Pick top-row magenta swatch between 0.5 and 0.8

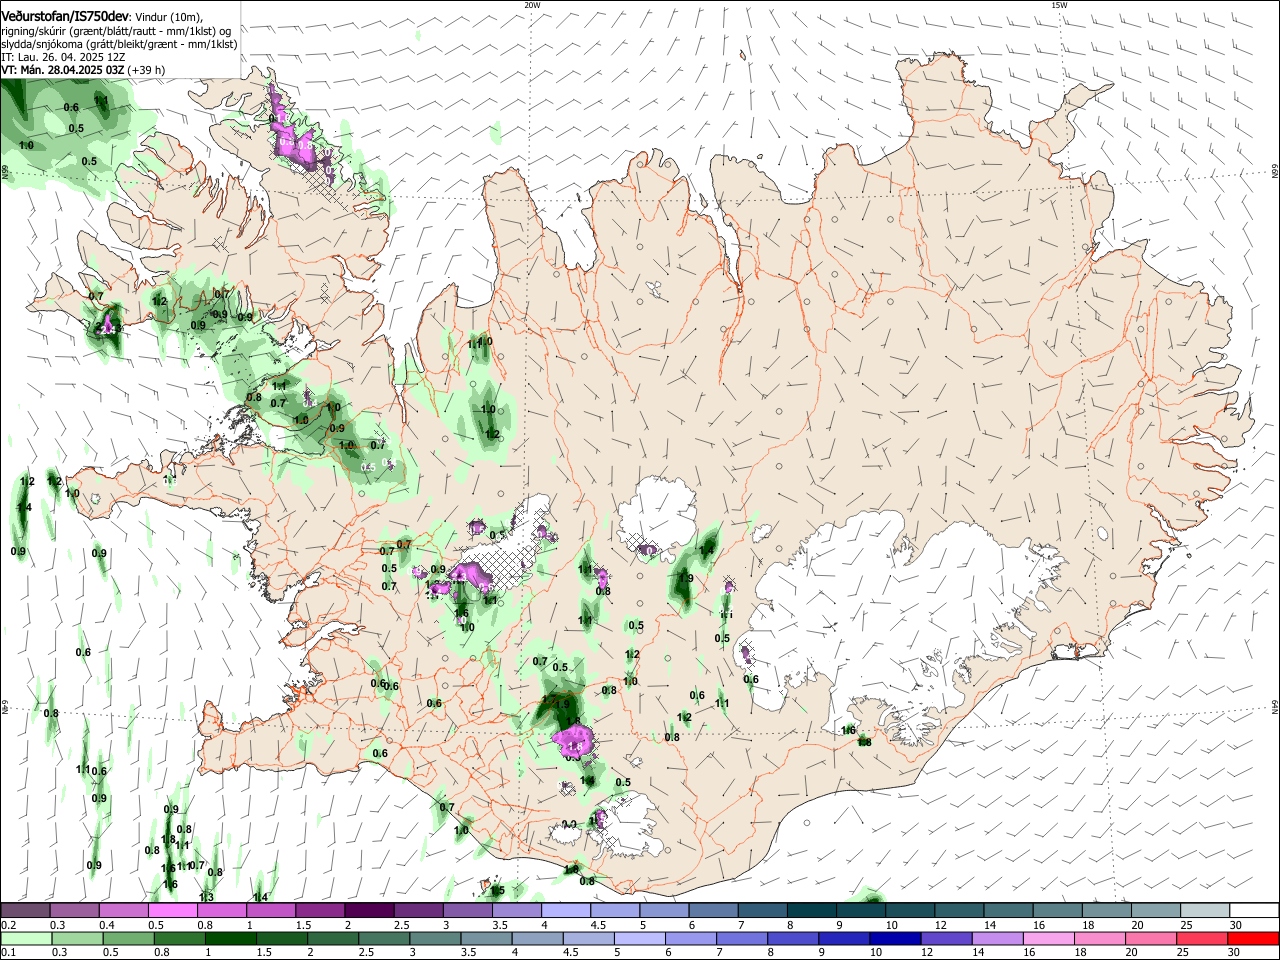[172, 910]
